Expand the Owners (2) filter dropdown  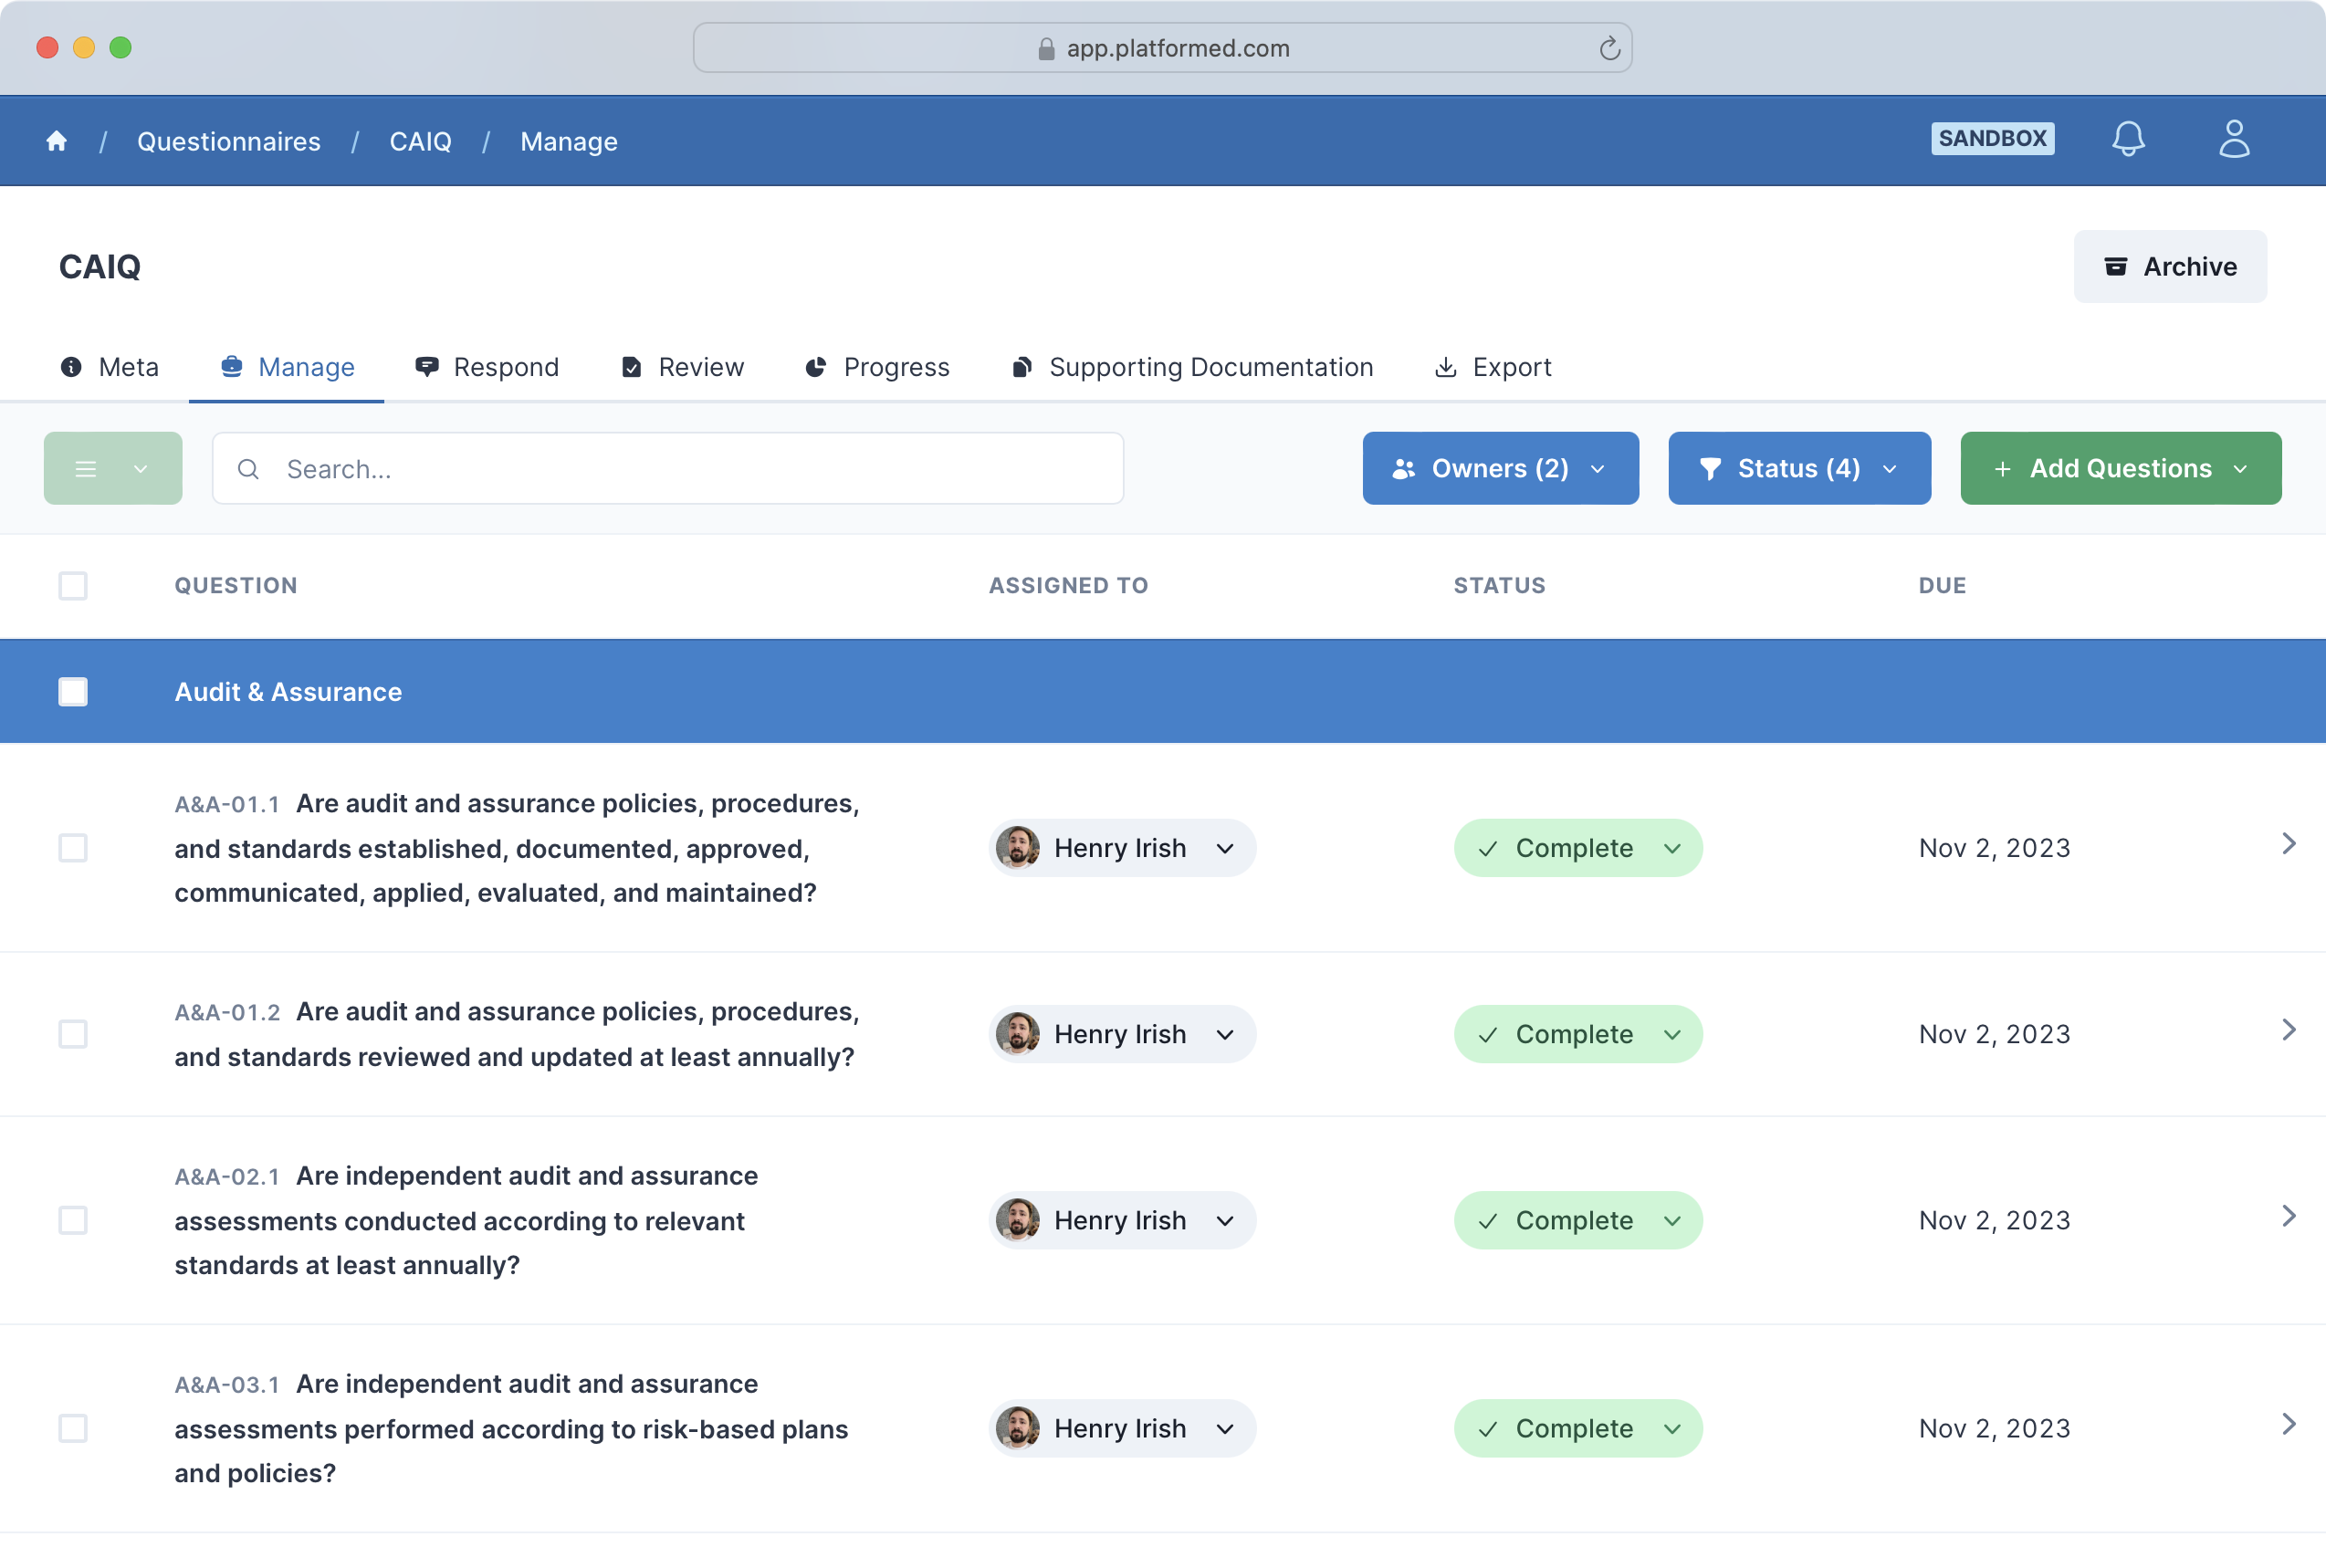pos(1500,469)
